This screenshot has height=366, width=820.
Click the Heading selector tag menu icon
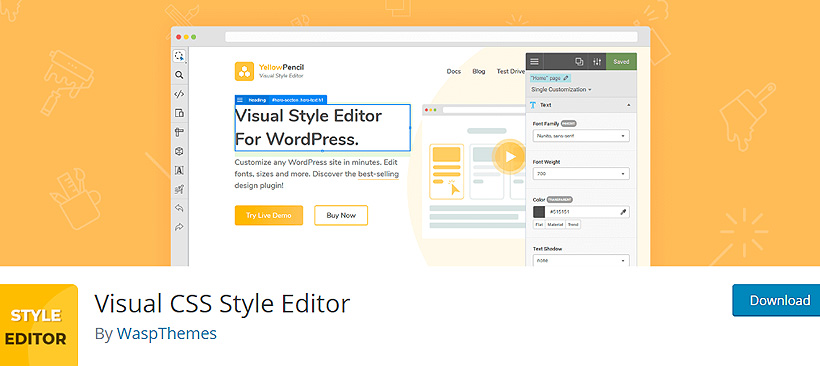click(240, 100)
